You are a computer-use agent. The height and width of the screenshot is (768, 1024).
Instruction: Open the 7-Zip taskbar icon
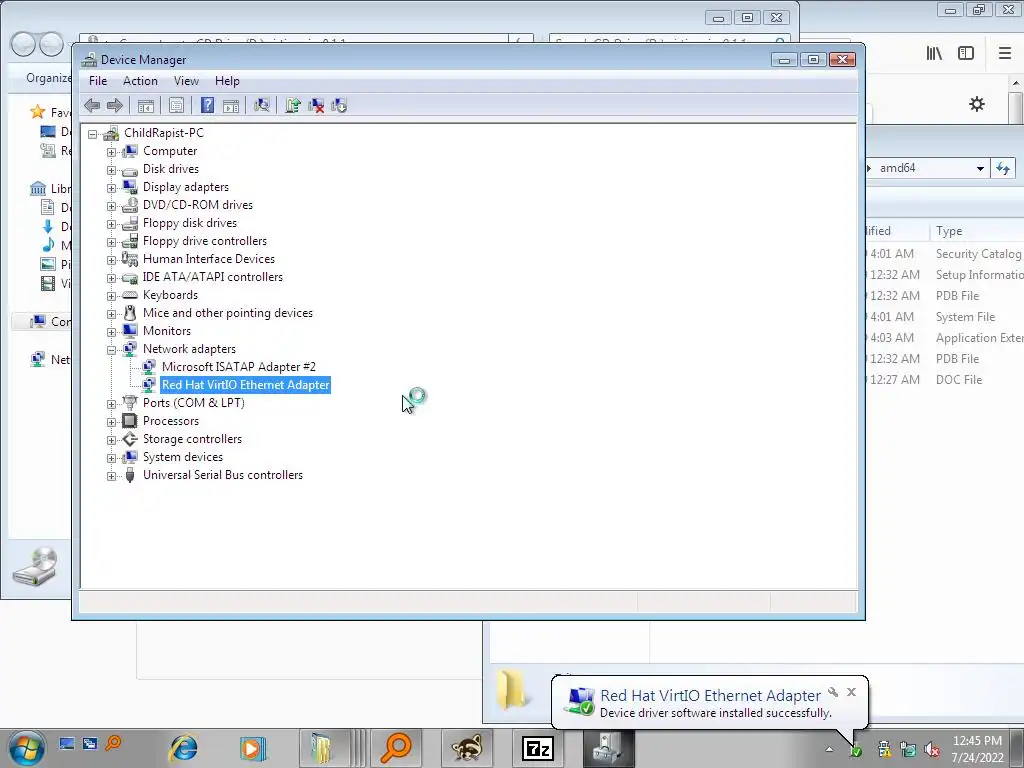(x=537, y=748)
